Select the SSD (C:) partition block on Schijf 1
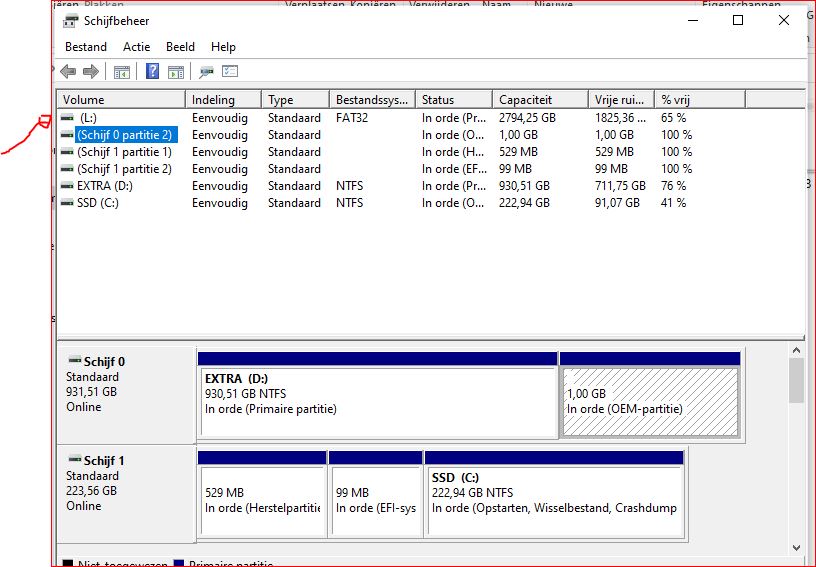This screenshot has height=567, width=816. point(555,500)
